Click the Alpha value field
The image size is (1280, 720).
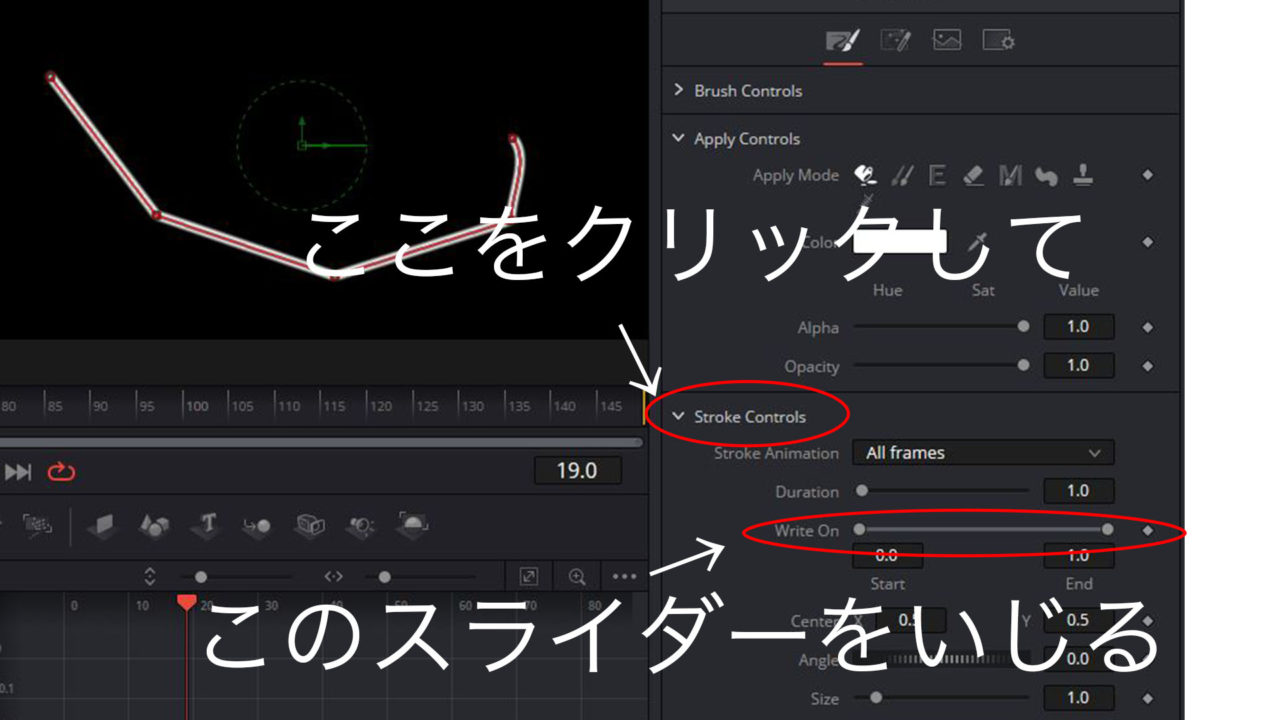pyautogui.click(x=1078, y=326)
